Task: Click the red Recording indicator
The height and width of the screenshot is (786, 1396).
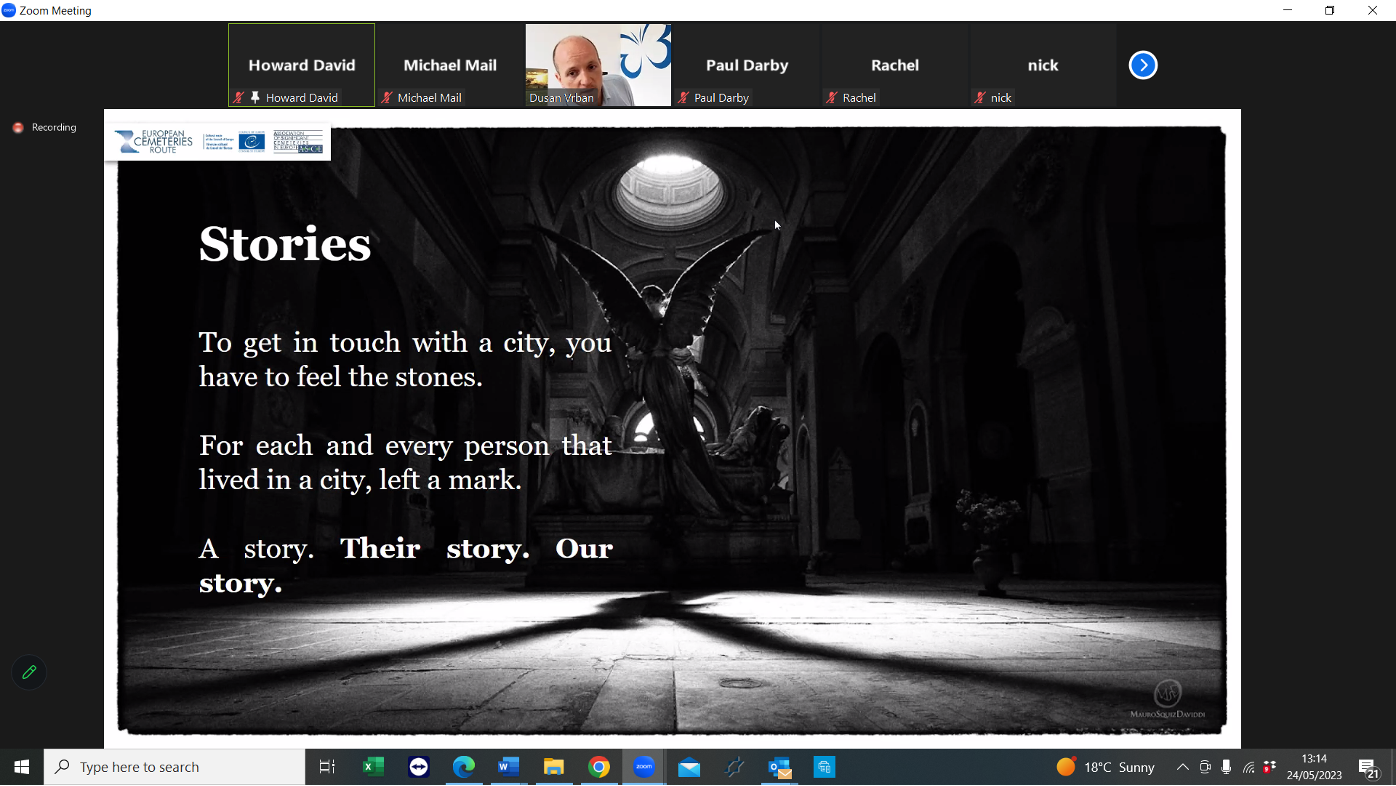Action: pyautogui.click(x=17, y=127)
